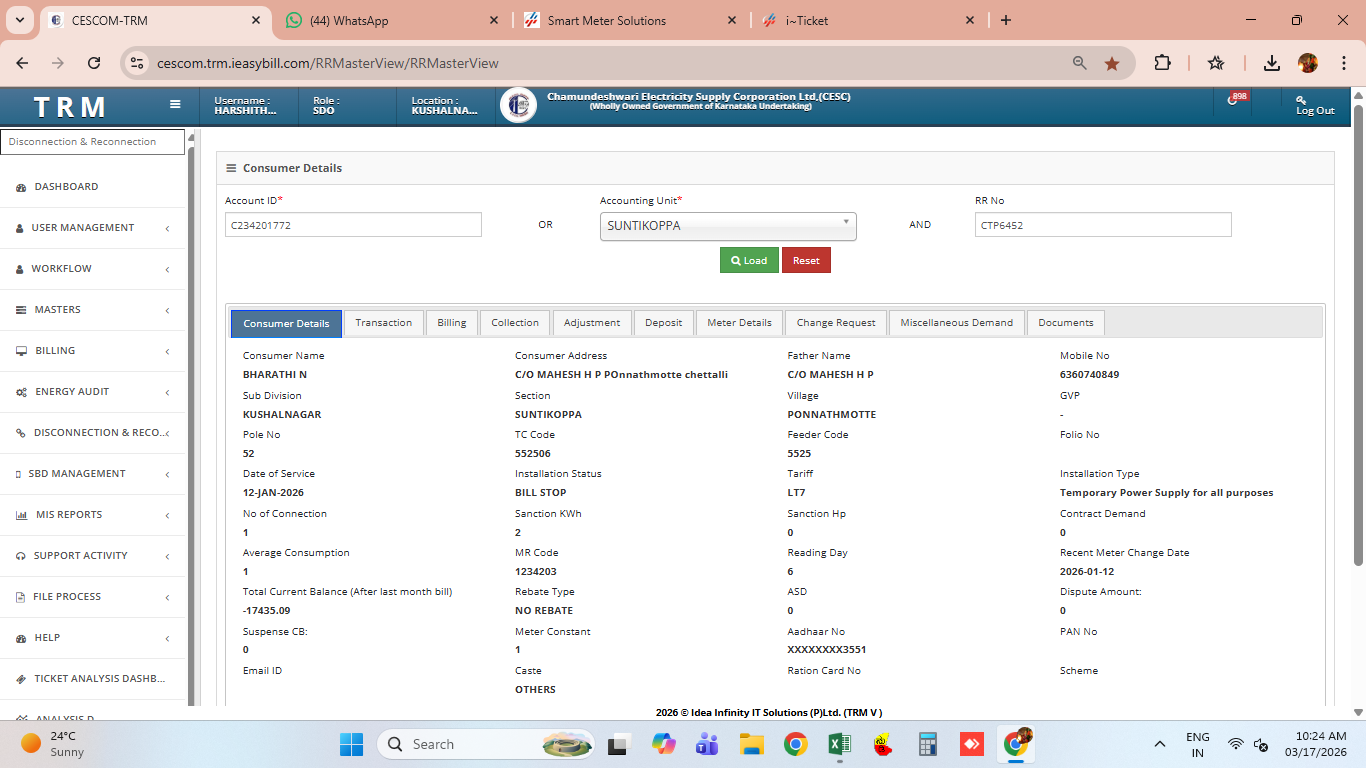Open File Explorer from the taskbar
Screen dimensions: 1366x768
coord(752,744)
